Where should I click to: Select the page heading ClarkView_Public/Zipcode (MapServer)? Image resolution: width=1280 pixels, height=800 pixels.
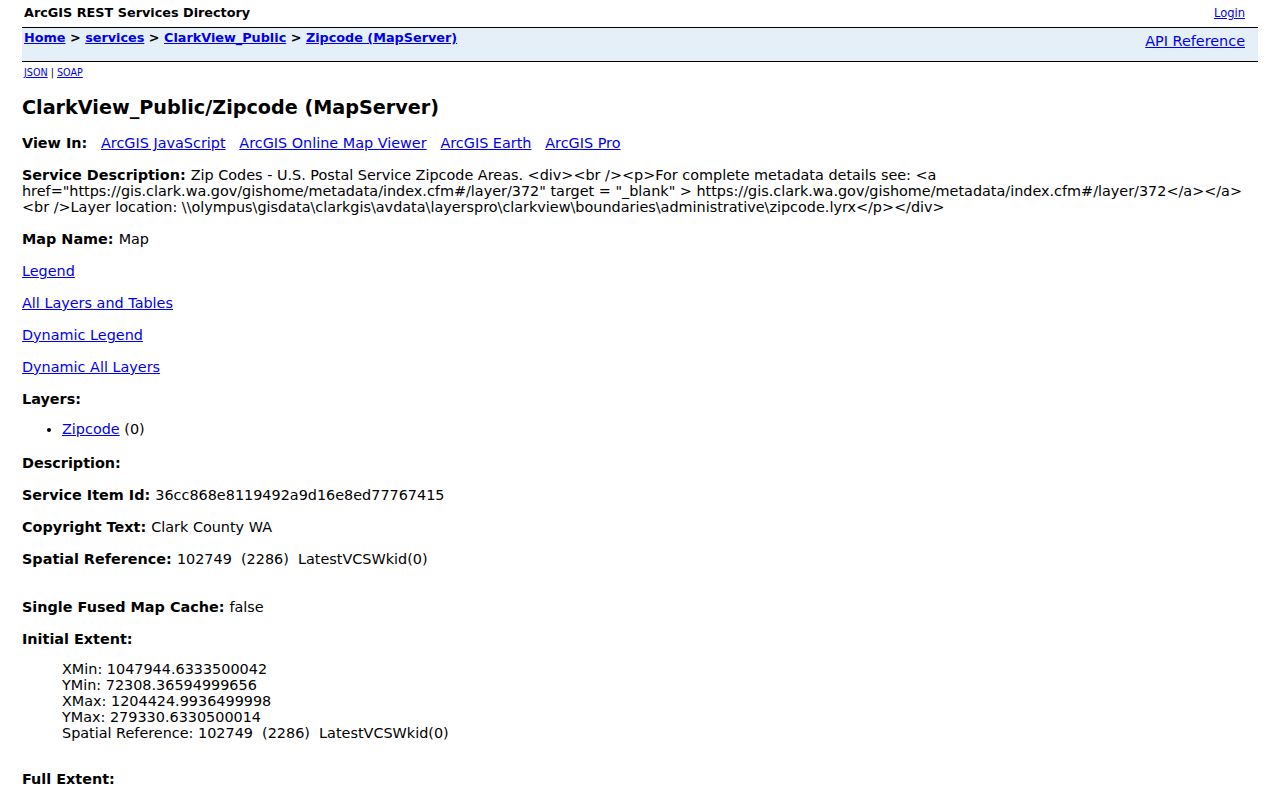[230, 107]
